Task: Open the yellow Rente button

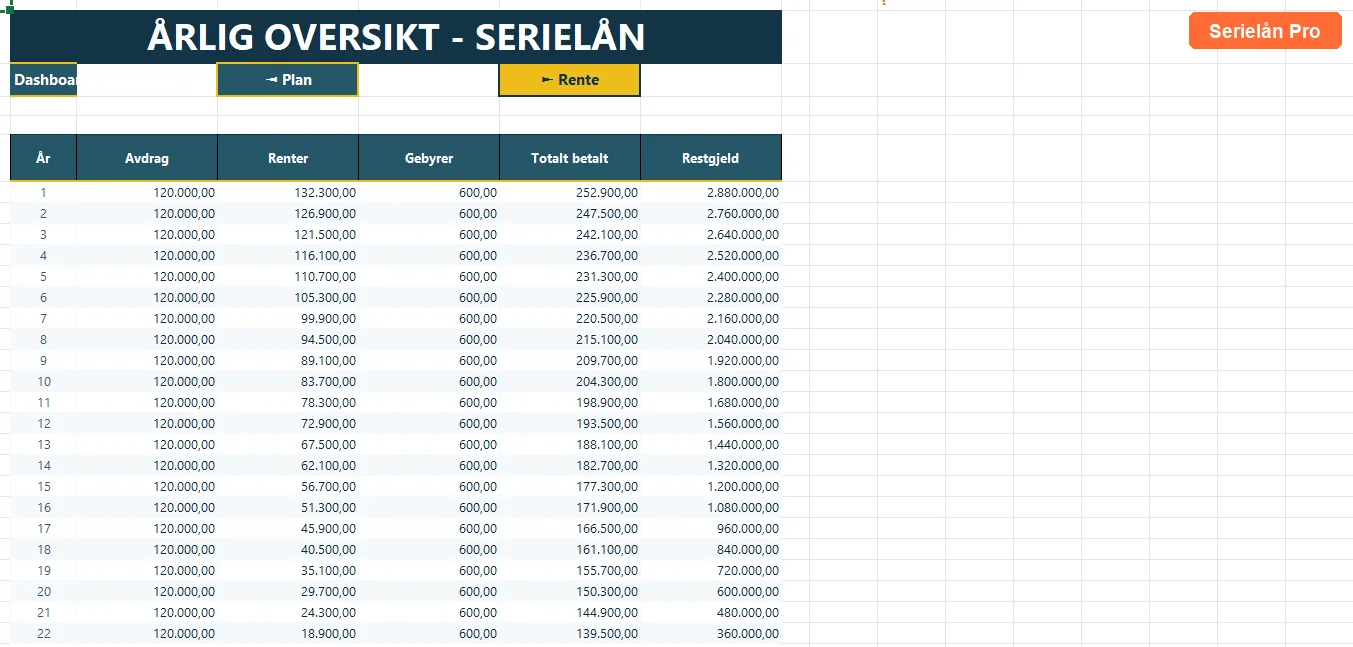Action: click(x=569, y=80)
